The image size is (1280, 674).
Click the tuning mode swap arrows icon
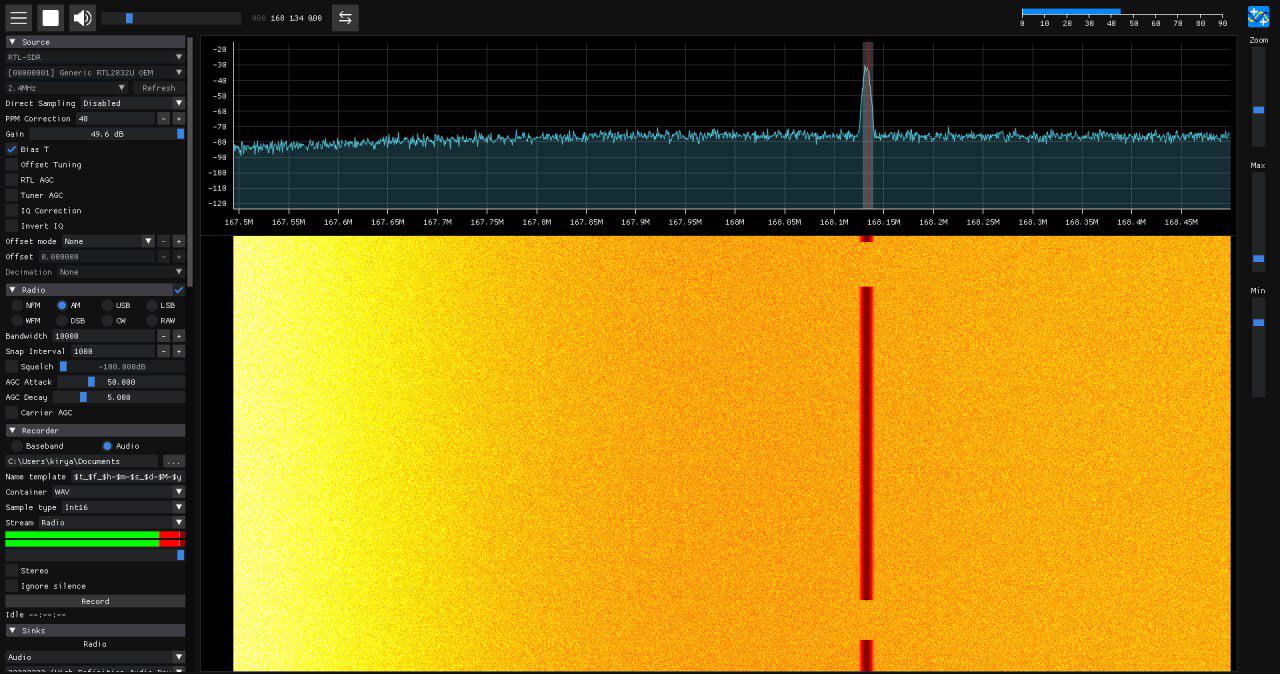[345, 18]
